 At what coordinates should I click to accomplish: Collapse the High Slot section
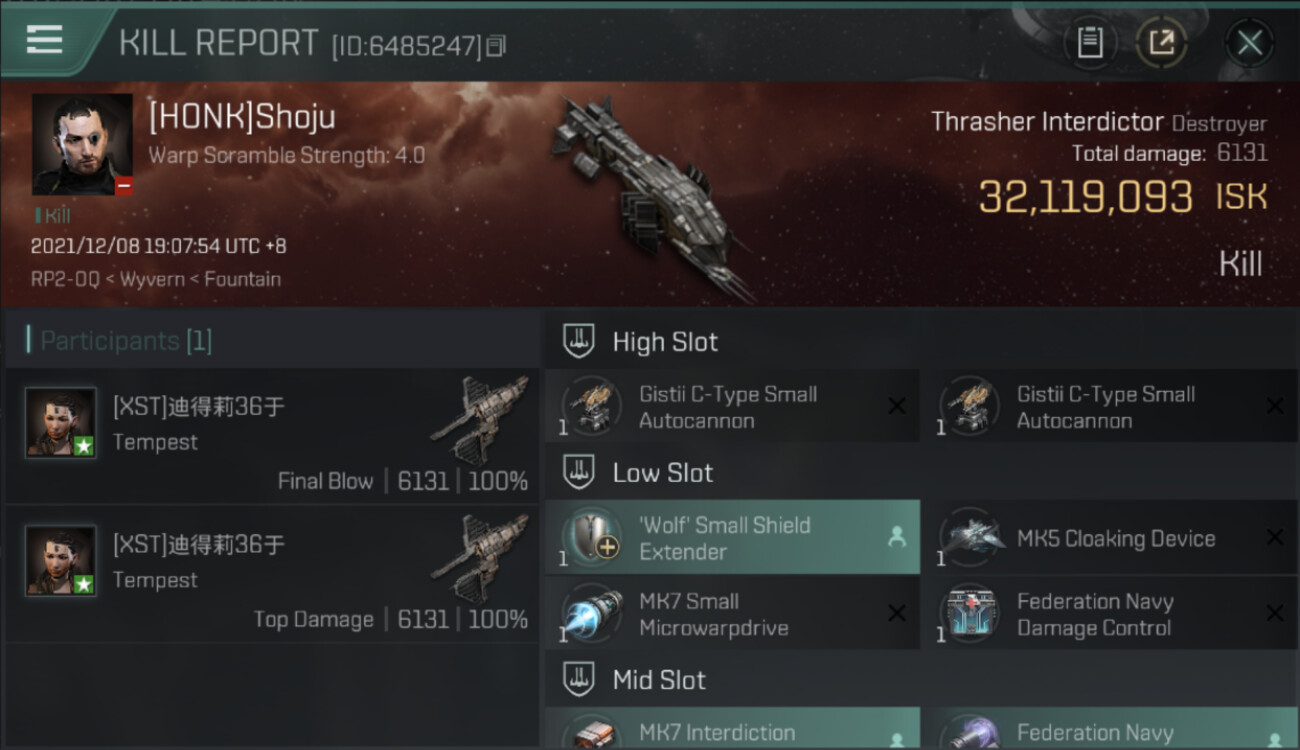click(579, 342)
